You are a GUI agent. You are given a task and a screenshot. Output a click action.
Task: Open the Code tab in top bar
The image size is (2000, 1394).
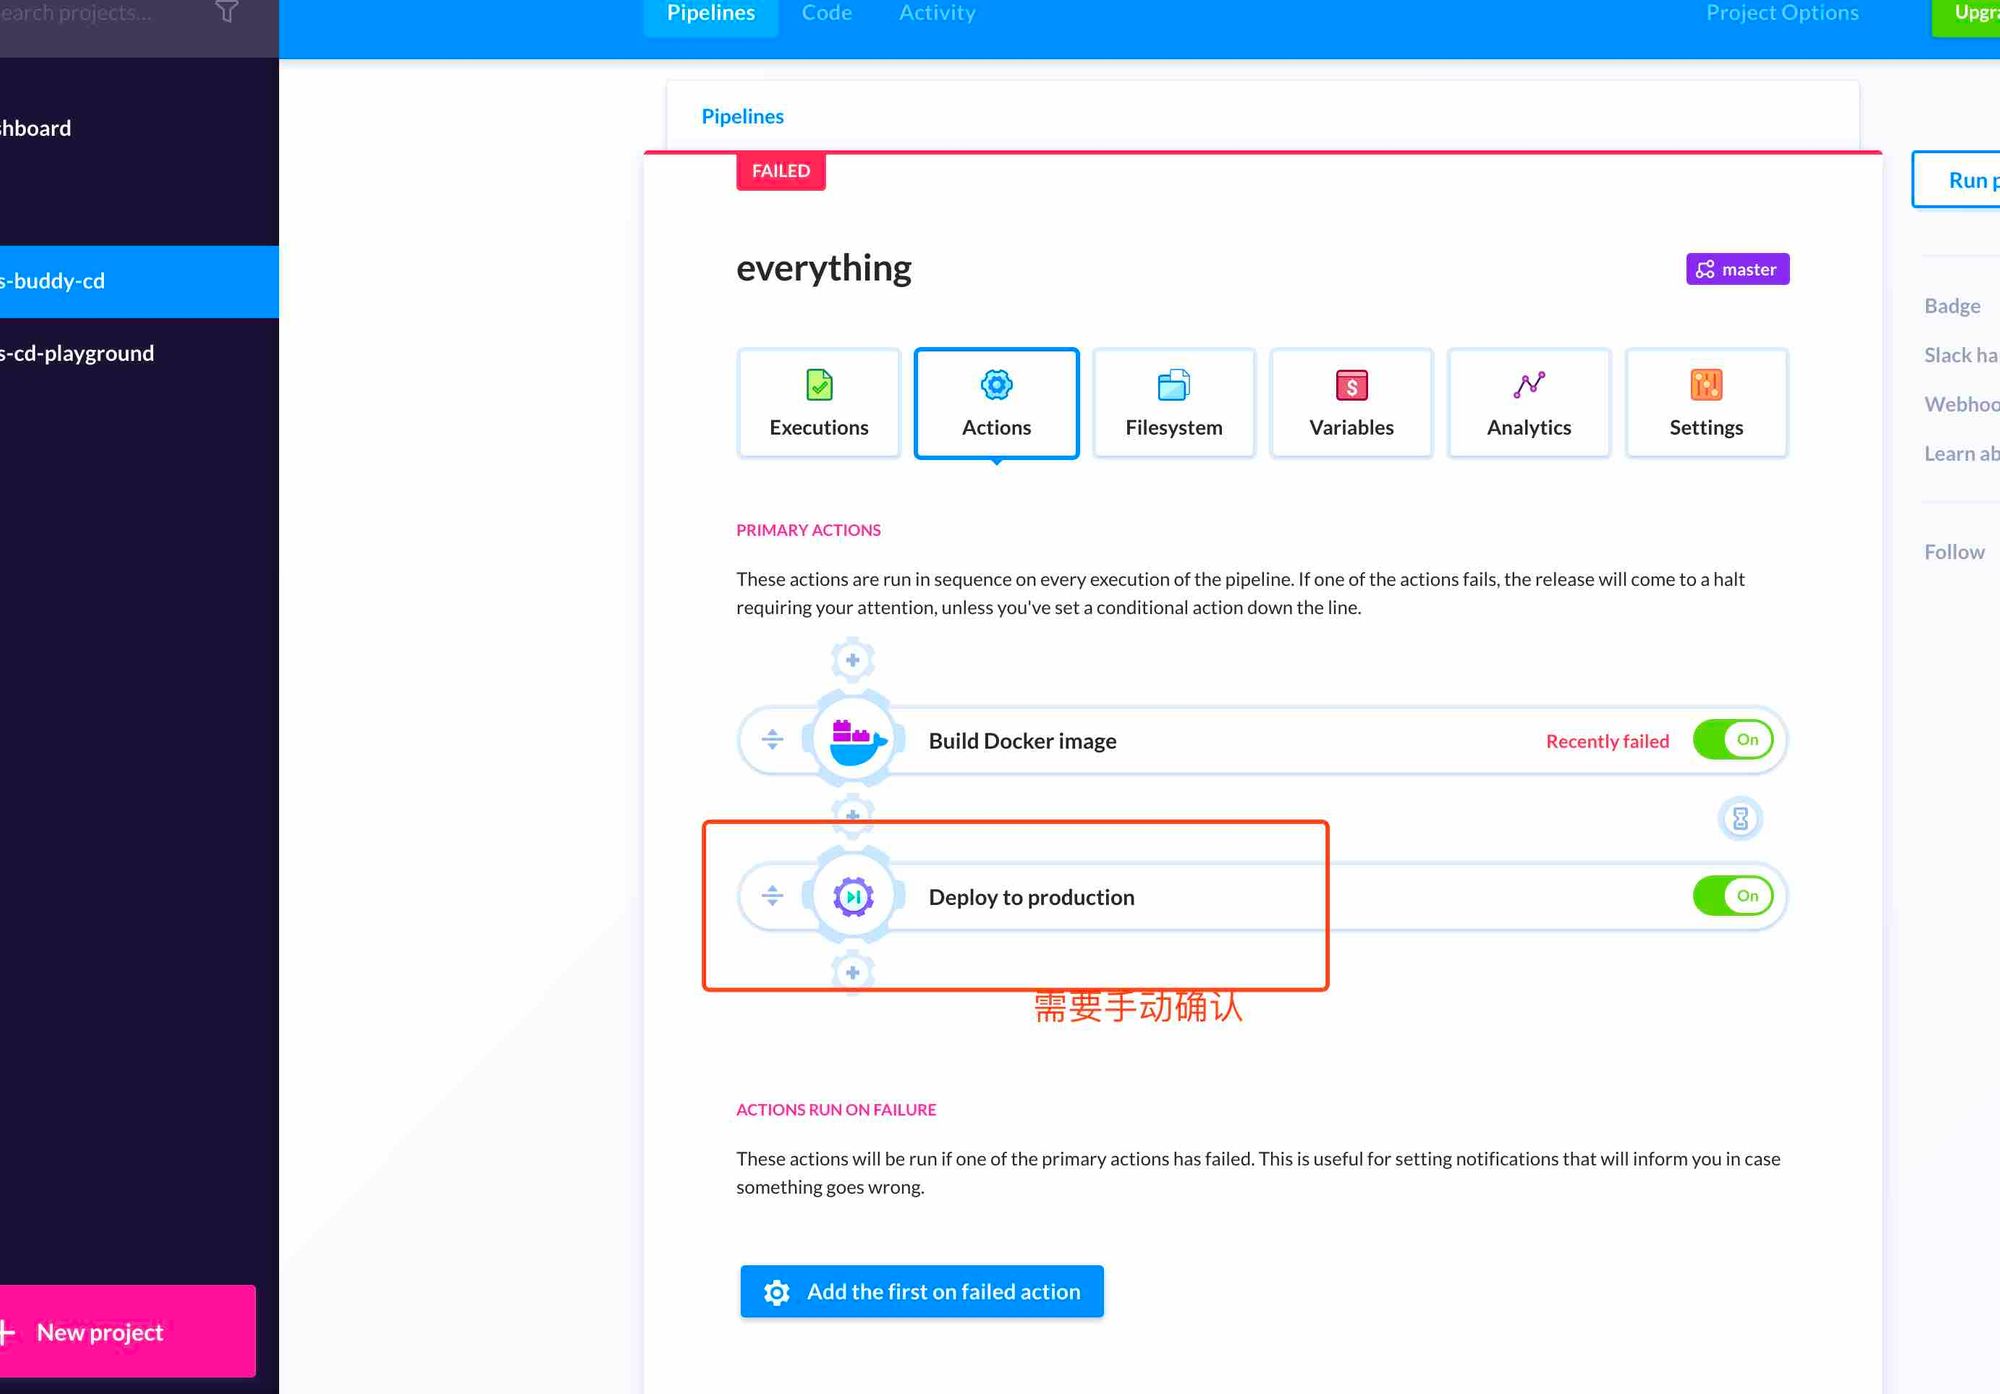(826, 14)
